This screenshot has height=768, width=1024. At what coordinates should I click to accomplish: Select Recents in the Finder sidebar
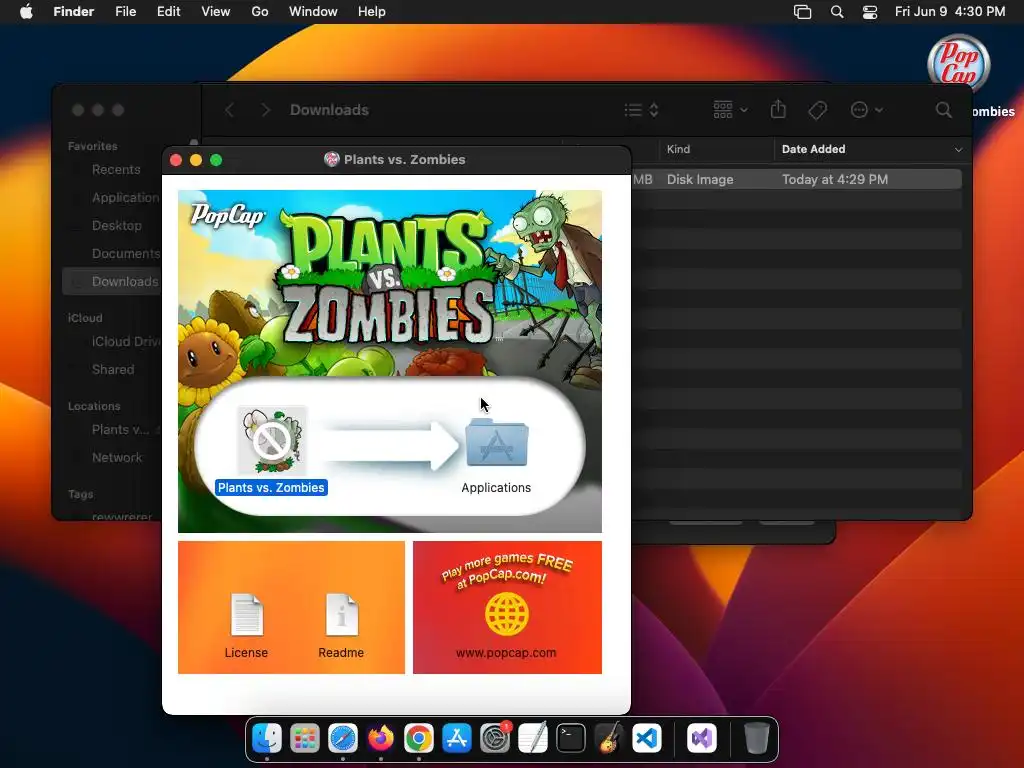[116, 169]
